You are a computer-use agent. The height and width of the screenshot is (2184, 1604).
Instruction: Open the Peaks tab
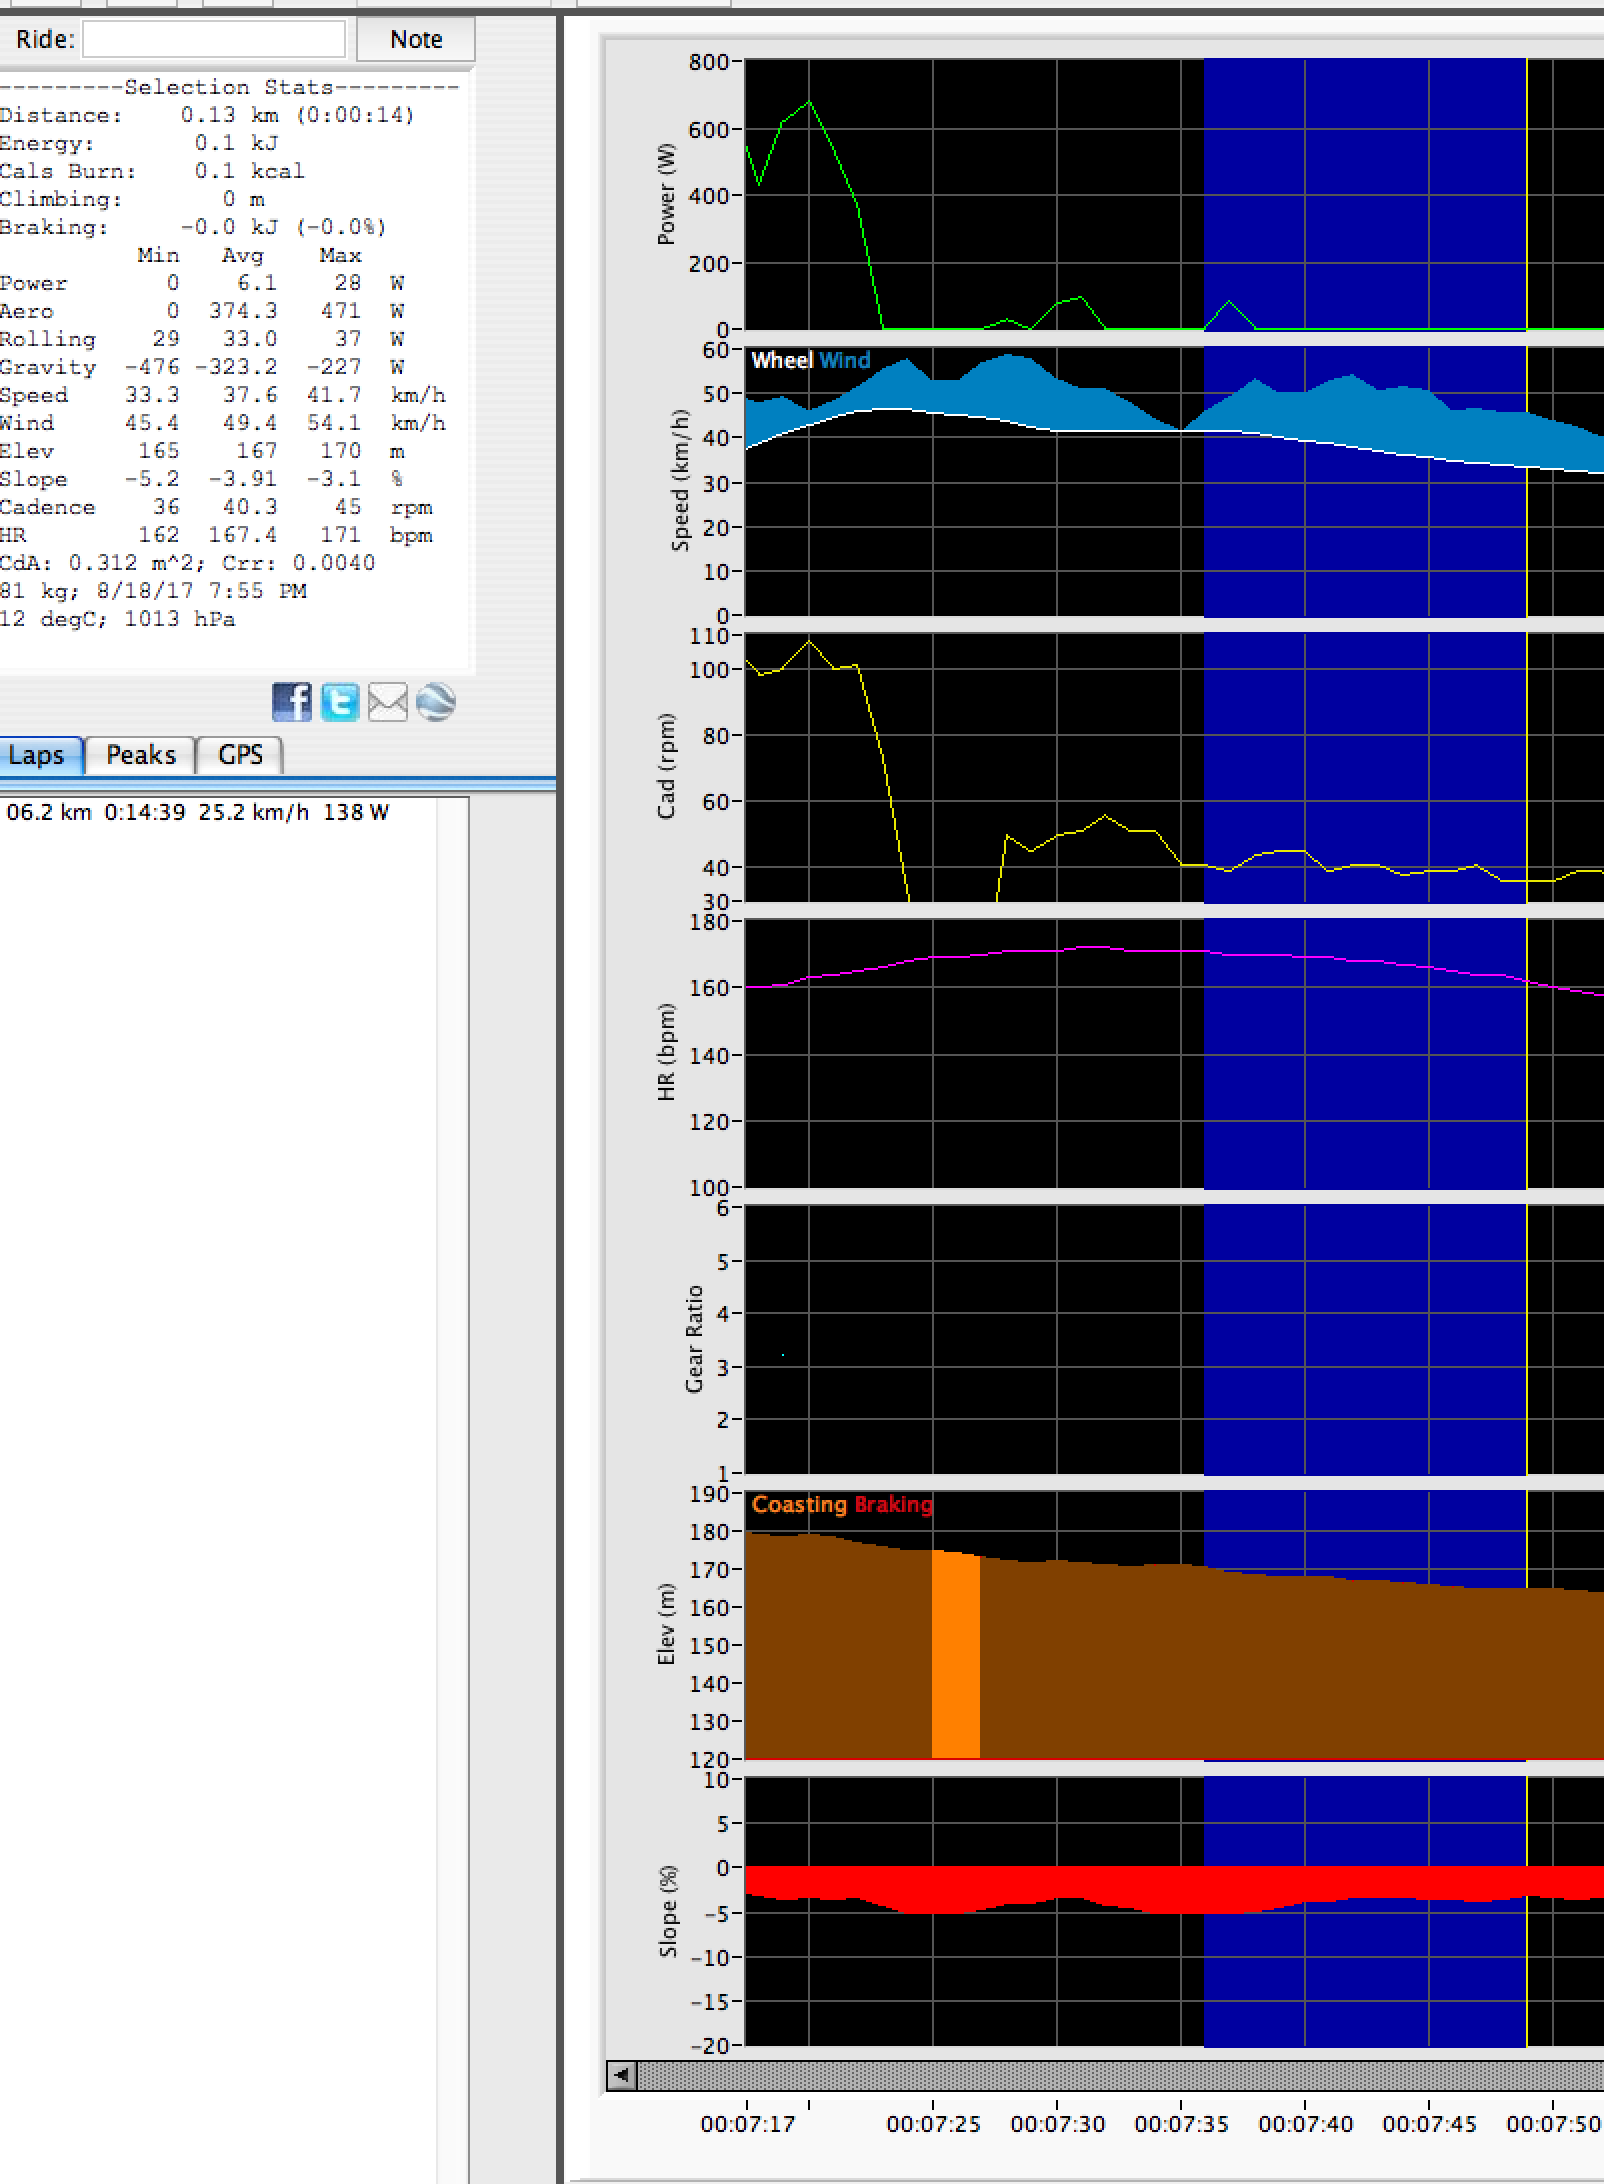point(140,755)
